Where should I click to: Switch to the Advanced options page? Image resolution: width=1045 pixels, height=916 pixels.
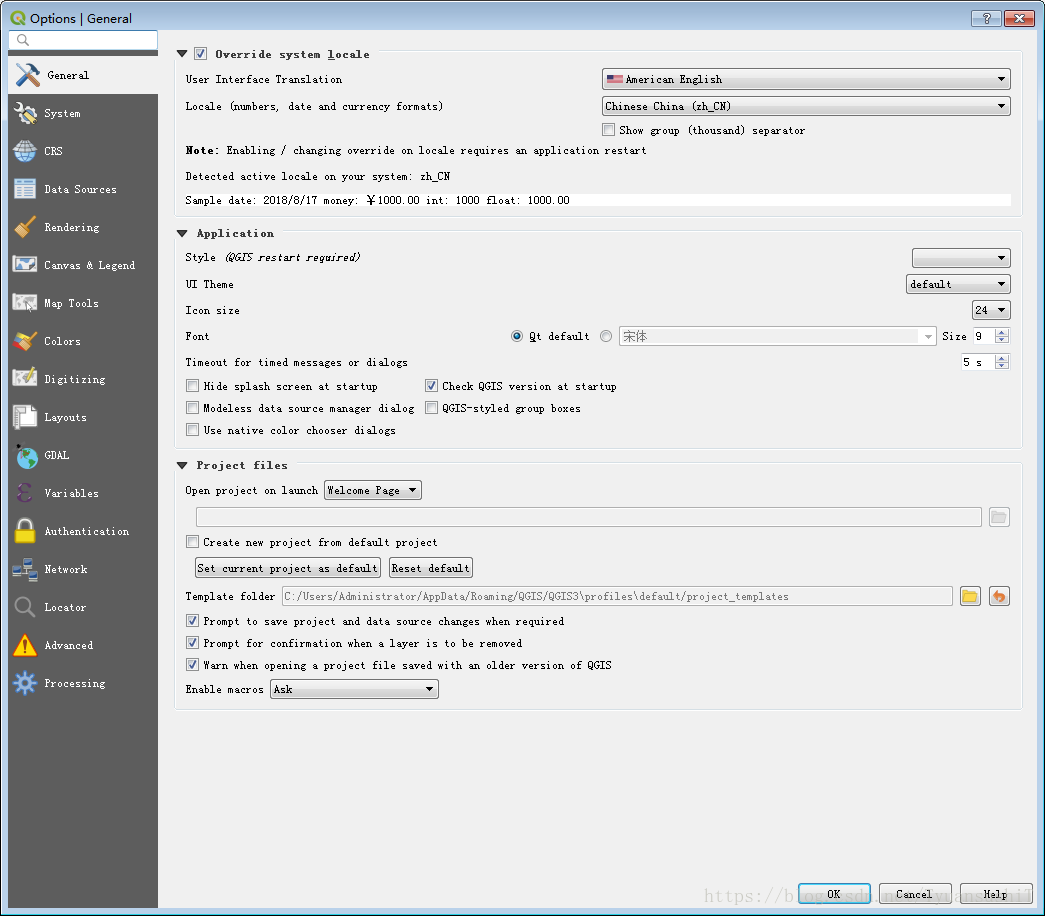[83, 645]
